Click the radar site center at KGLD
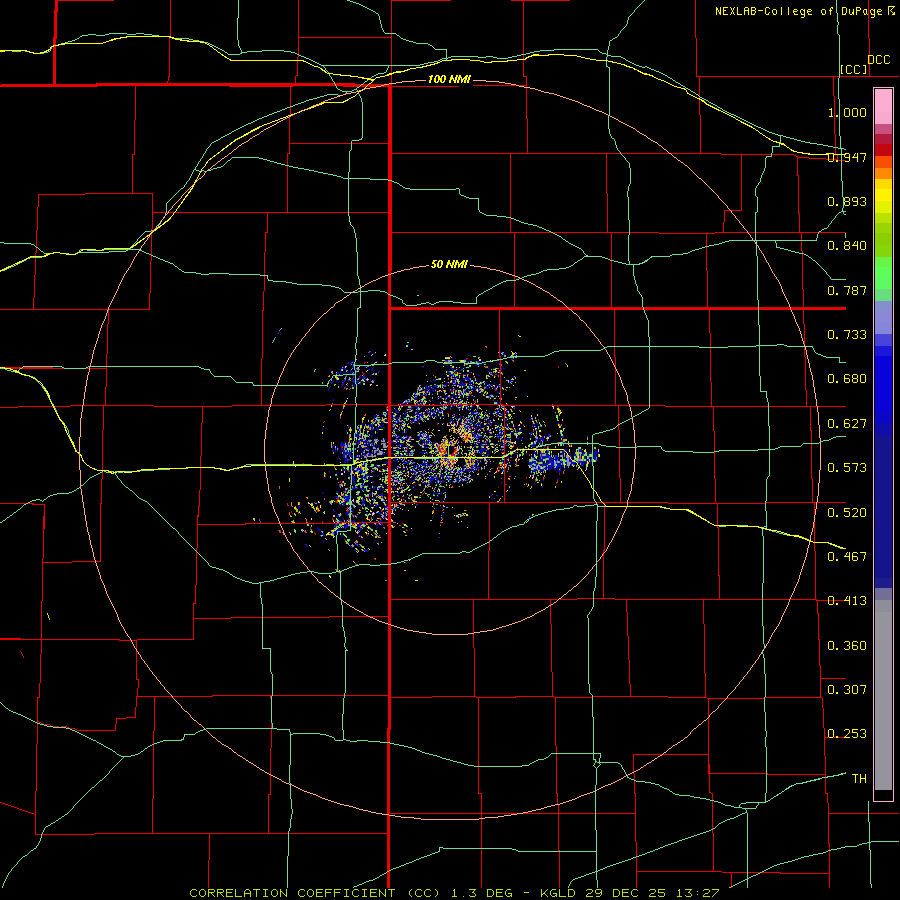900x900 pixels. [x=449, y=451]
